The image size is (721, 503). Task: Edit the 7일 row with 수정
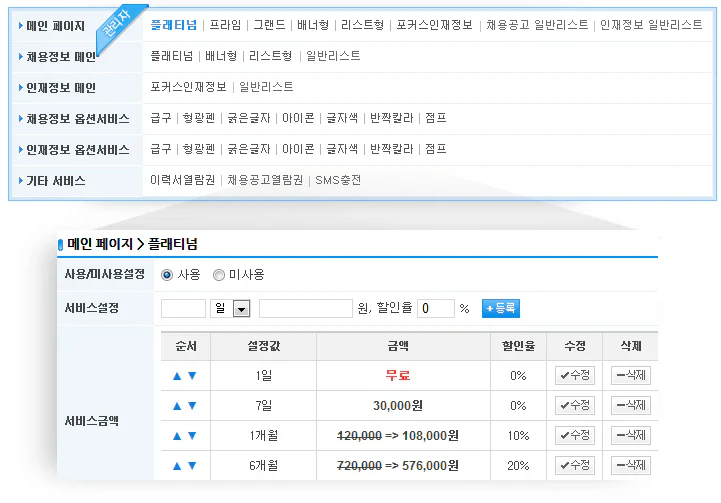coord(575,405)
